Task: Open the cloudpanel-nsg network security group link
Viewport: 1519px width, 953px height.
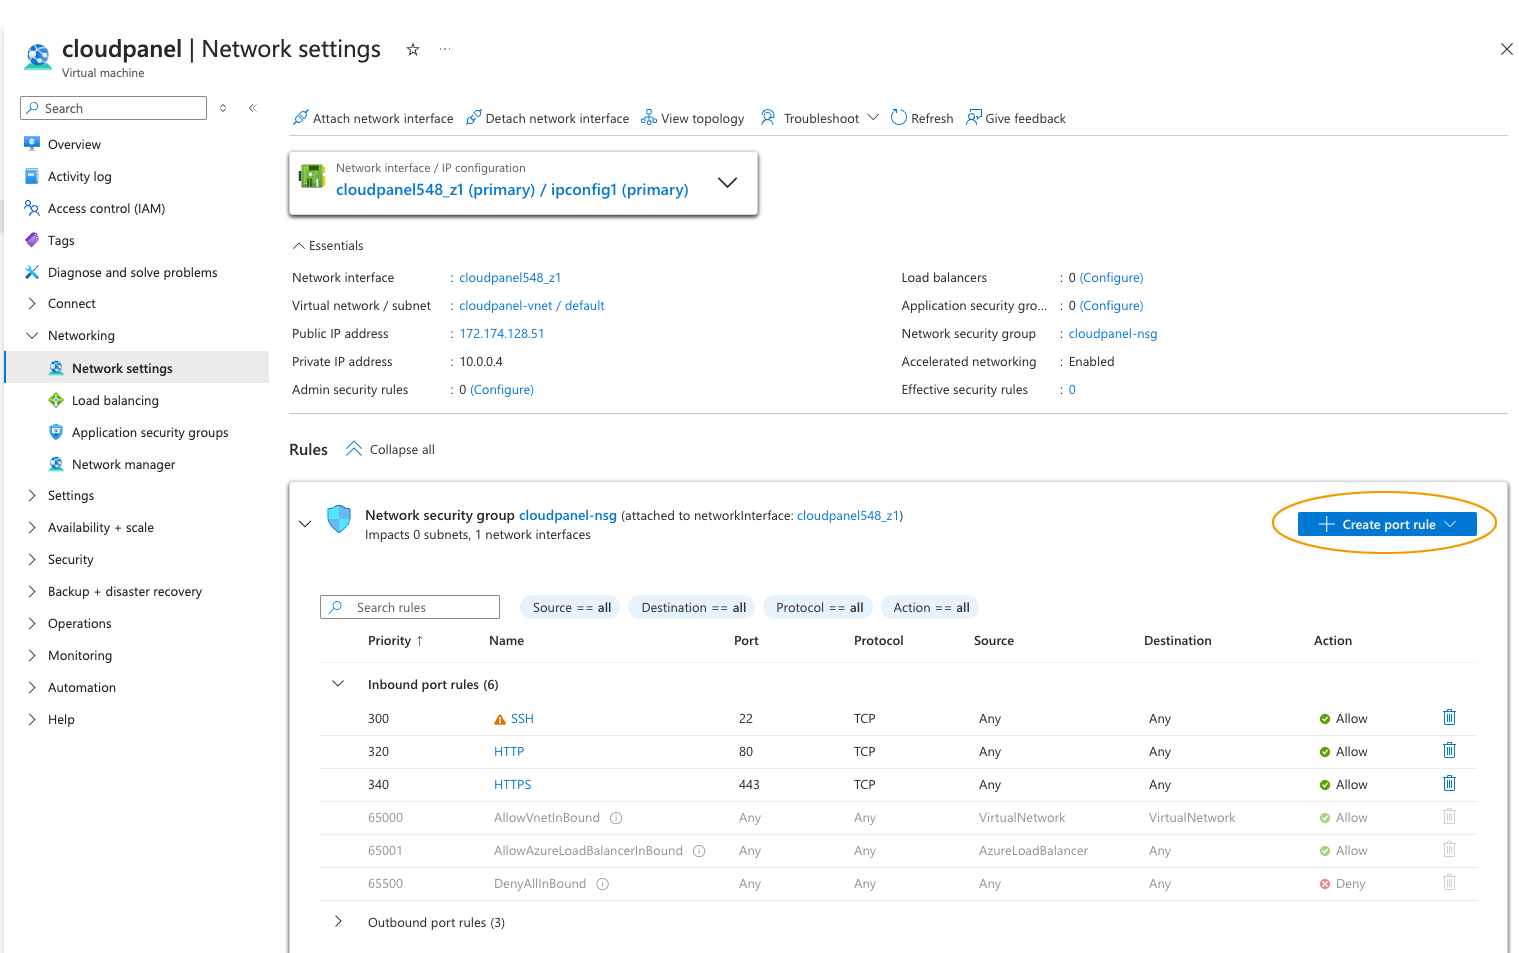Action: (567, 515)
